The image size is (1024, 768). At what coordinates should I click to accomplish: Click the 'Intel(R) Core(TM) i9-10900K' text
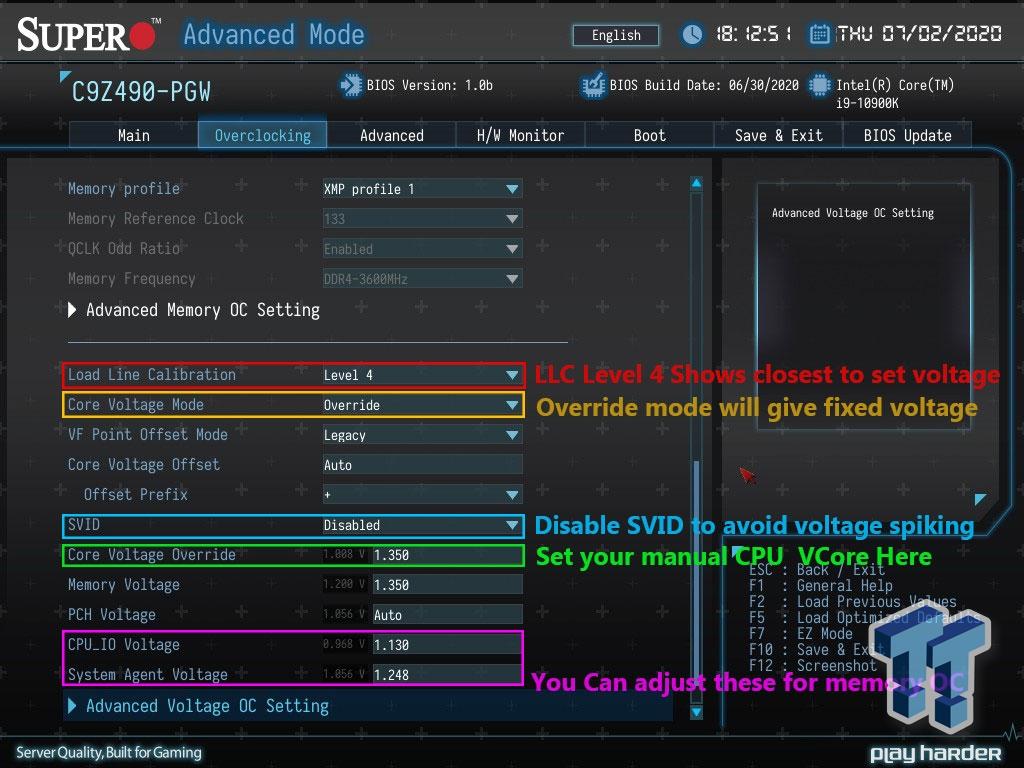pos(895,94)
